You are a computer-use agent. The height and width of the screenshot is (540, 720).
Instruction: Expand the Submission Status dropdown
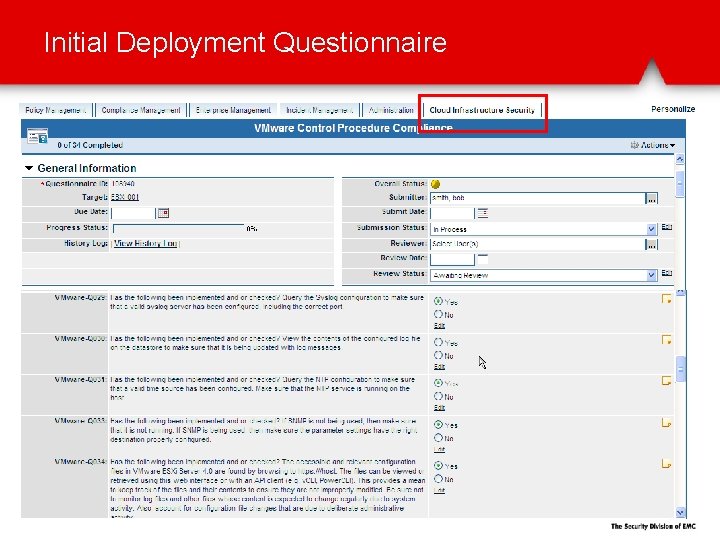coord(652,229)
